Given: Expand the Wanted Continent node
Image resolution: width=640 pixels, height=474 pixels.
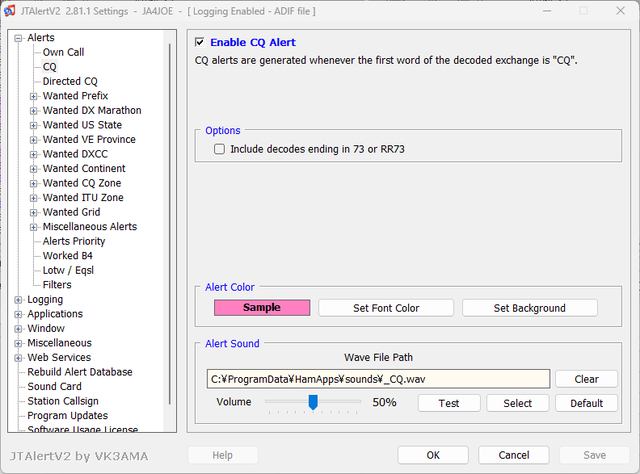Looking at the screenshot, I should coord(33,169).
